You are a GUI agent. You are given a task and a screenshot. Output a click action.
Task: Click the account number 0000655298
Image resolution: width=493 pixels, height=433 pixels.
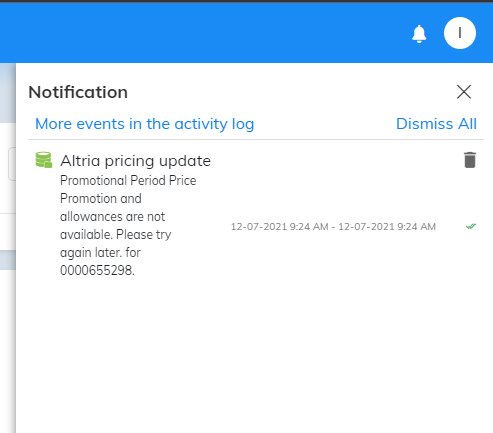tap(97, 270)
